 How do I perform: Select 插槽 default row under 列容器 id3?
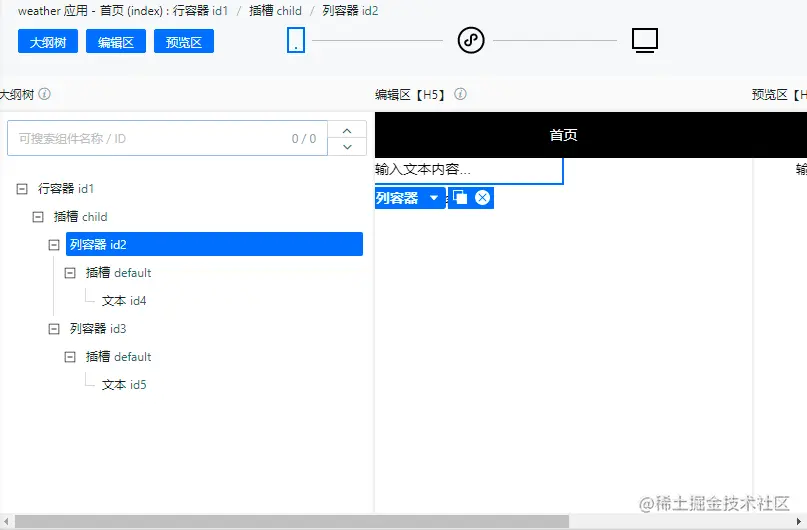click(x=118, y=357)
